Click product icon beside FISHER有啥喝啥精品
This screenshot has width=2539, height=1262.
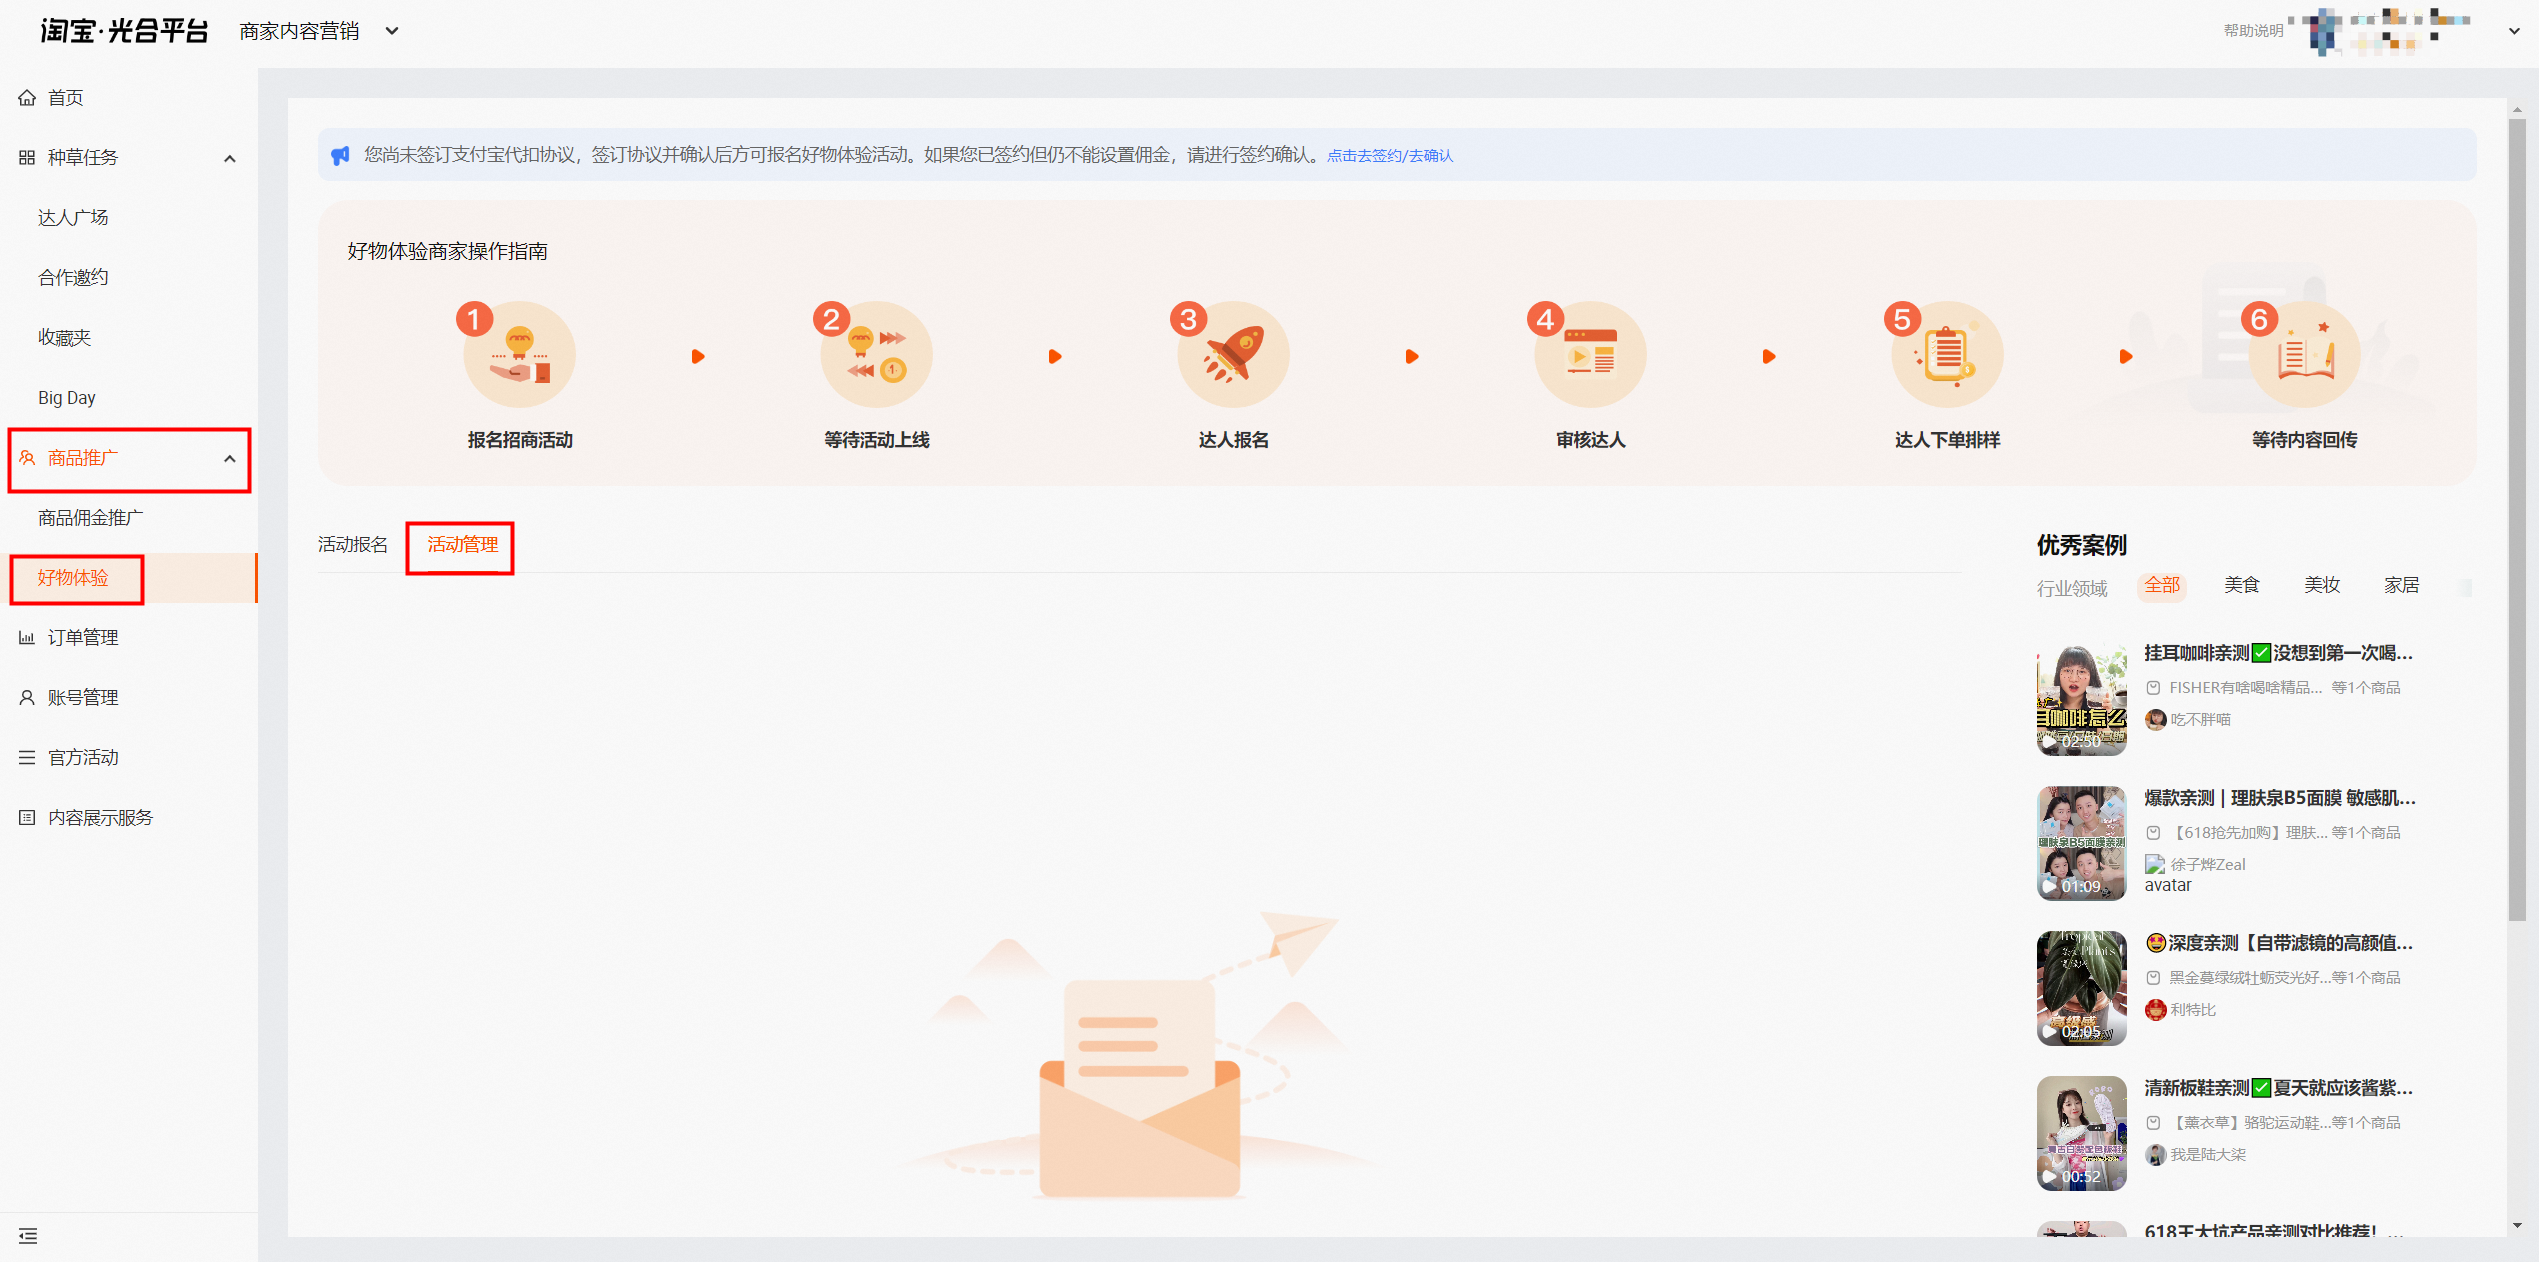(x=2153, y=688)
